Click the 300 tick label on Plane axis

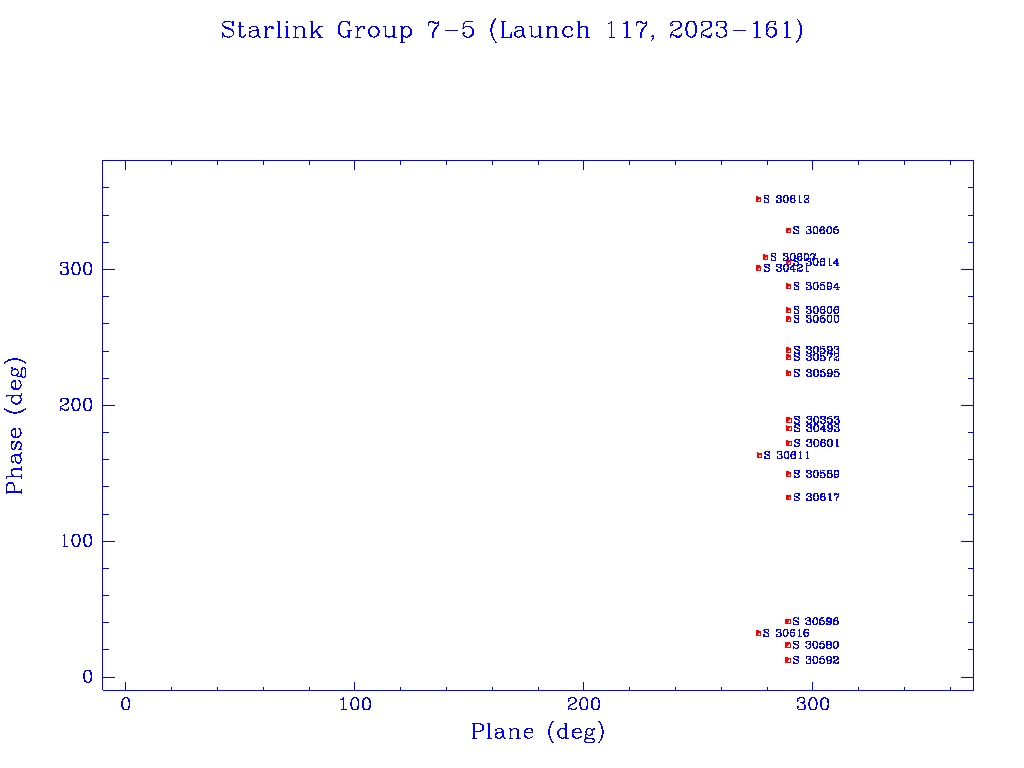click(x=812, y=704)
